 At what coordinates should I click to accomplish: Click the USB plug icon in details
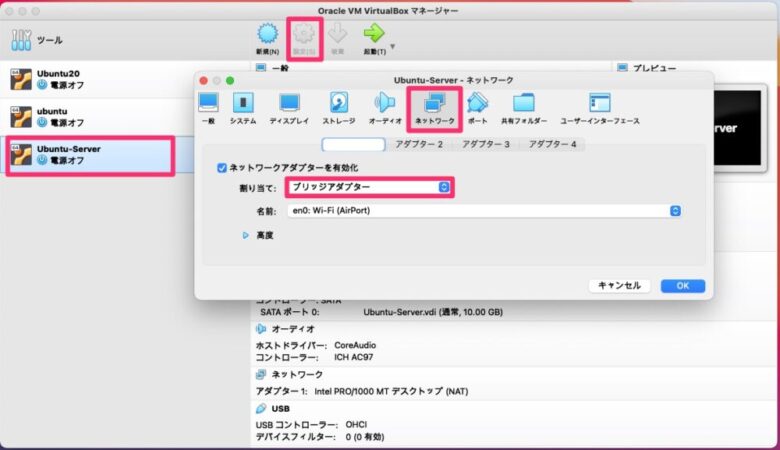261,409
